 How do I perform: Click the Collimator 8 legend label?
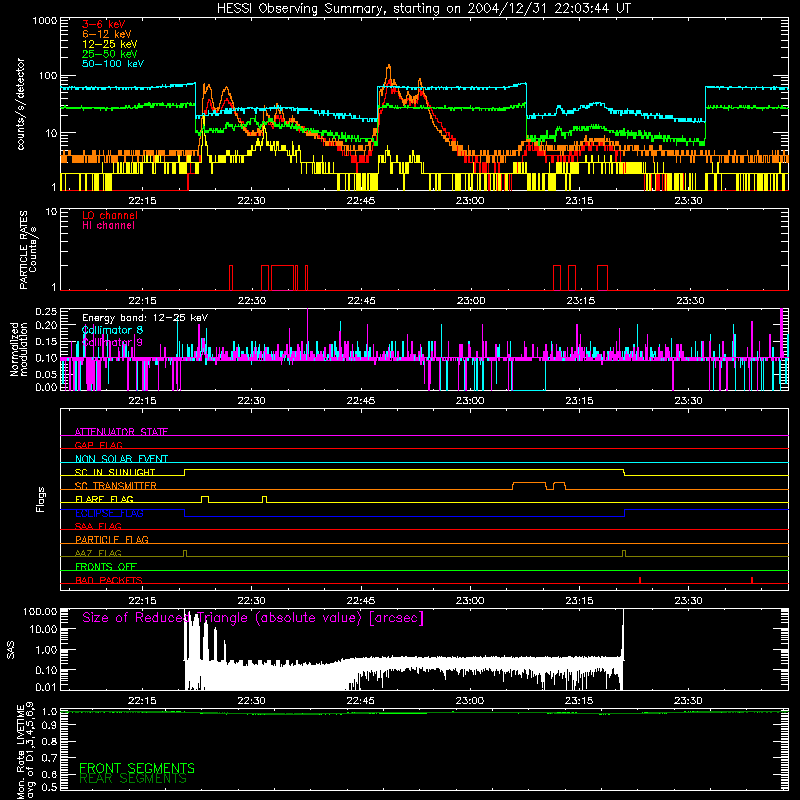point(112,330)
